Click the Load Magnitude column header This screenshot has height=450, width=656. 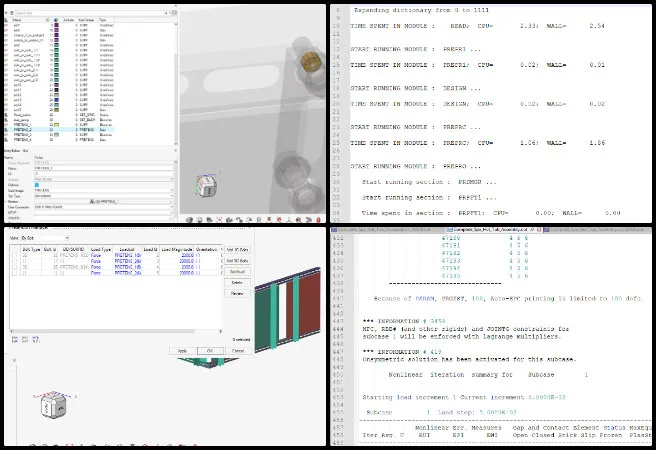[x=179, y=248]
